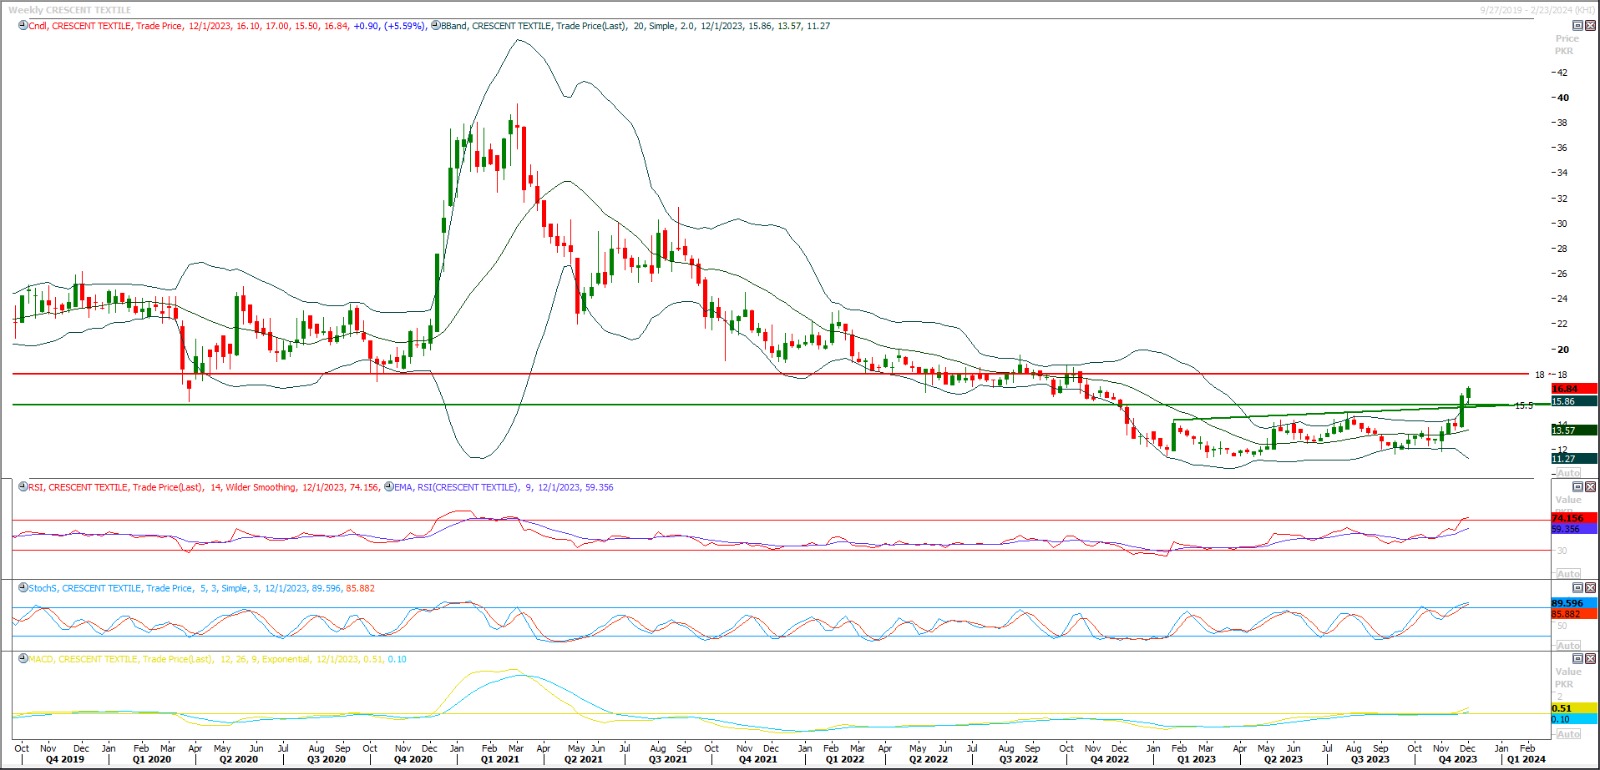The width and height of the screenshot is (1600, 770).
Task: Click the clock icon before RSI legend
Action: (x=23, y=487)
